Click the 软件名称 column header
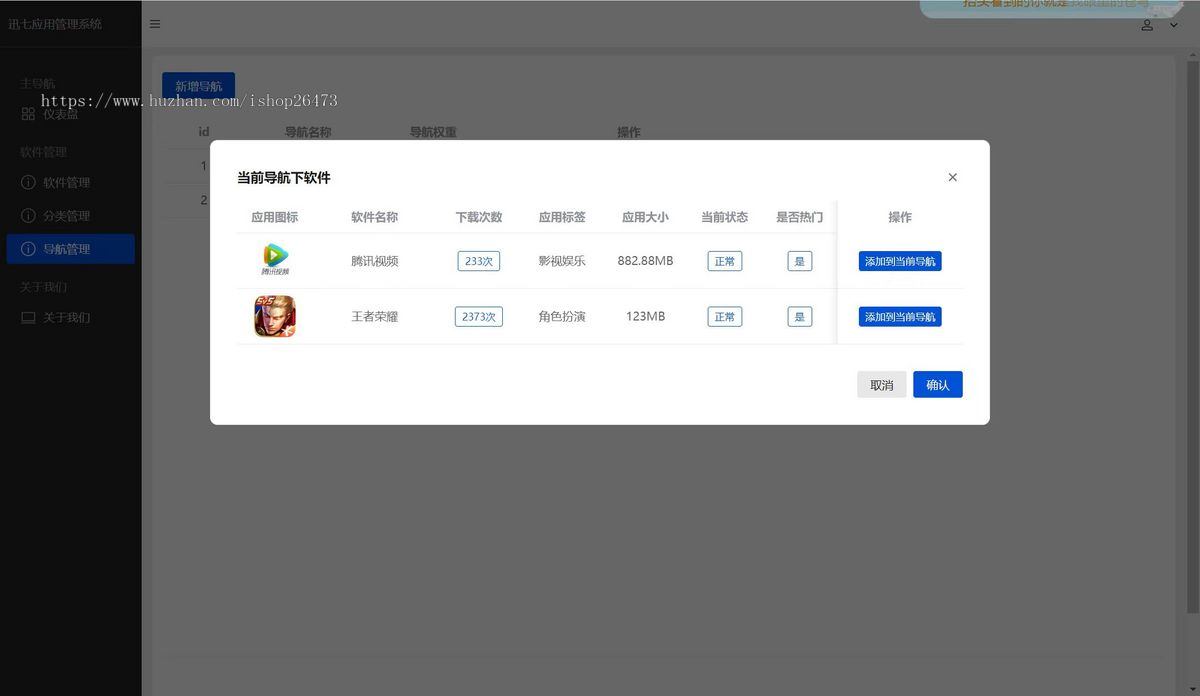This screenshot has width=1200, height=696. (375, 217)
